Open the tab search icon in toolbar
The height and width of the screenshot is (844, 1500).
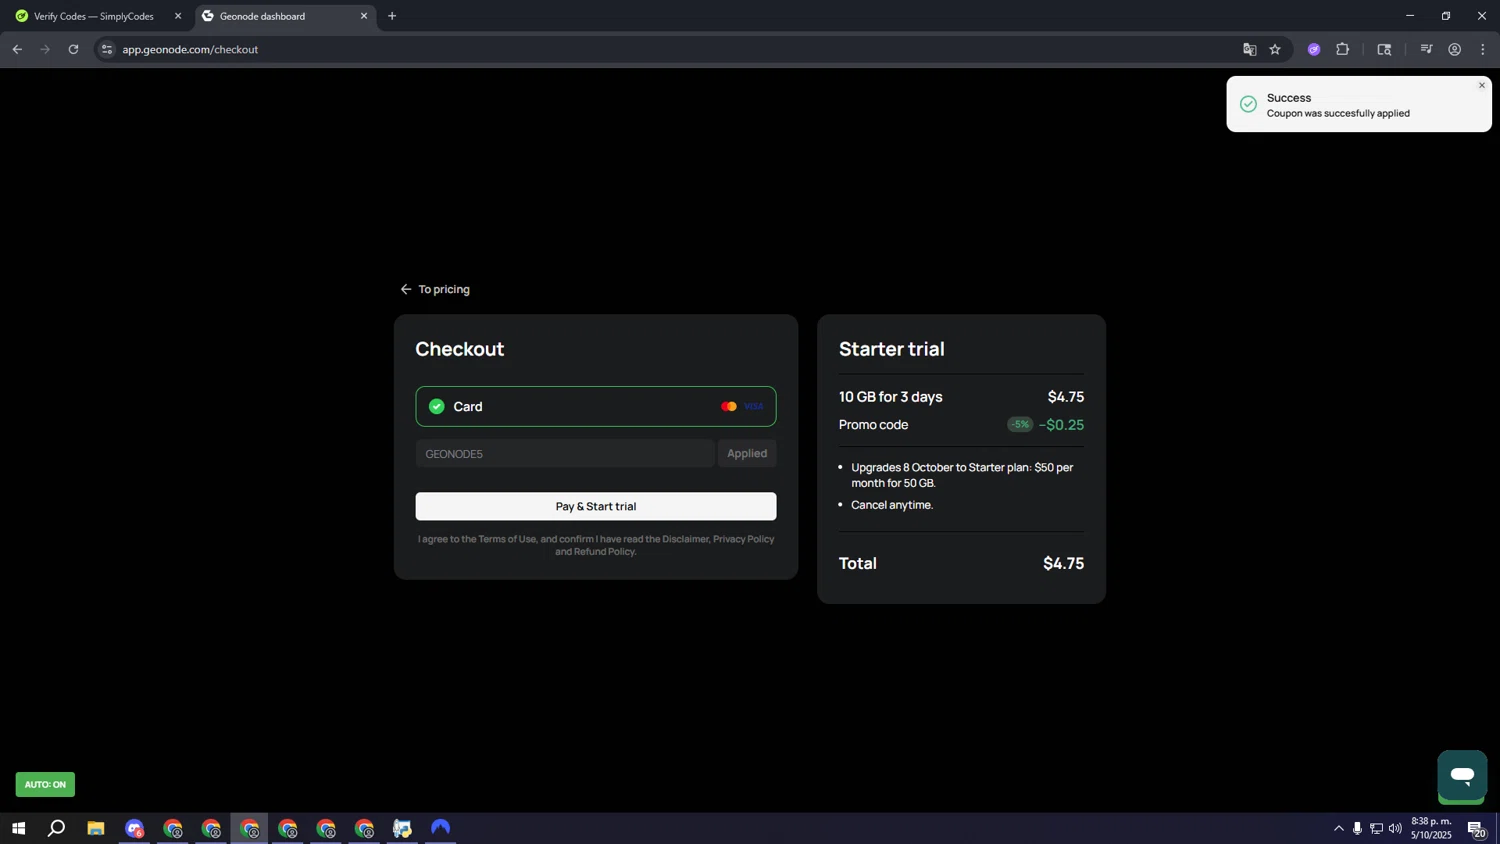coord(1384,49)
